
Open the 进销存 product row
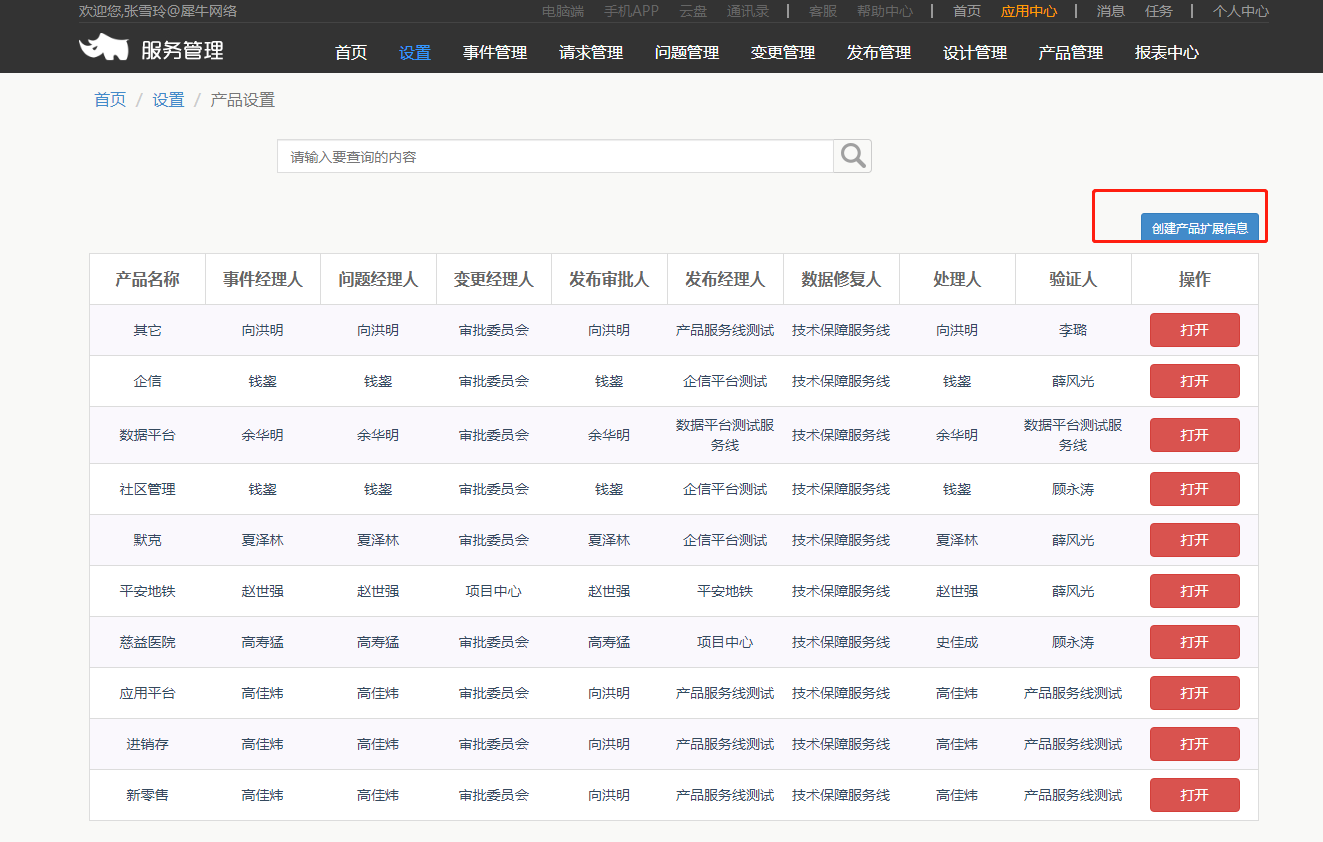[1194, 744]
